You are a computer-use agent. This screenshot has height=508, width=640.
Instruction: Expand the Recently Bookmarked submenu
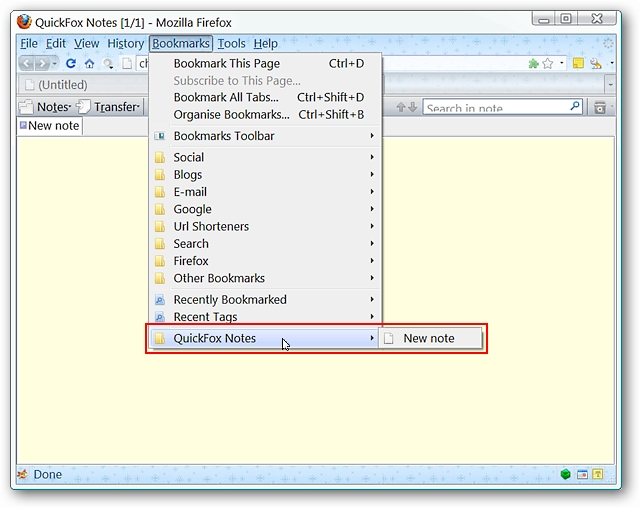tap(265, 300)
